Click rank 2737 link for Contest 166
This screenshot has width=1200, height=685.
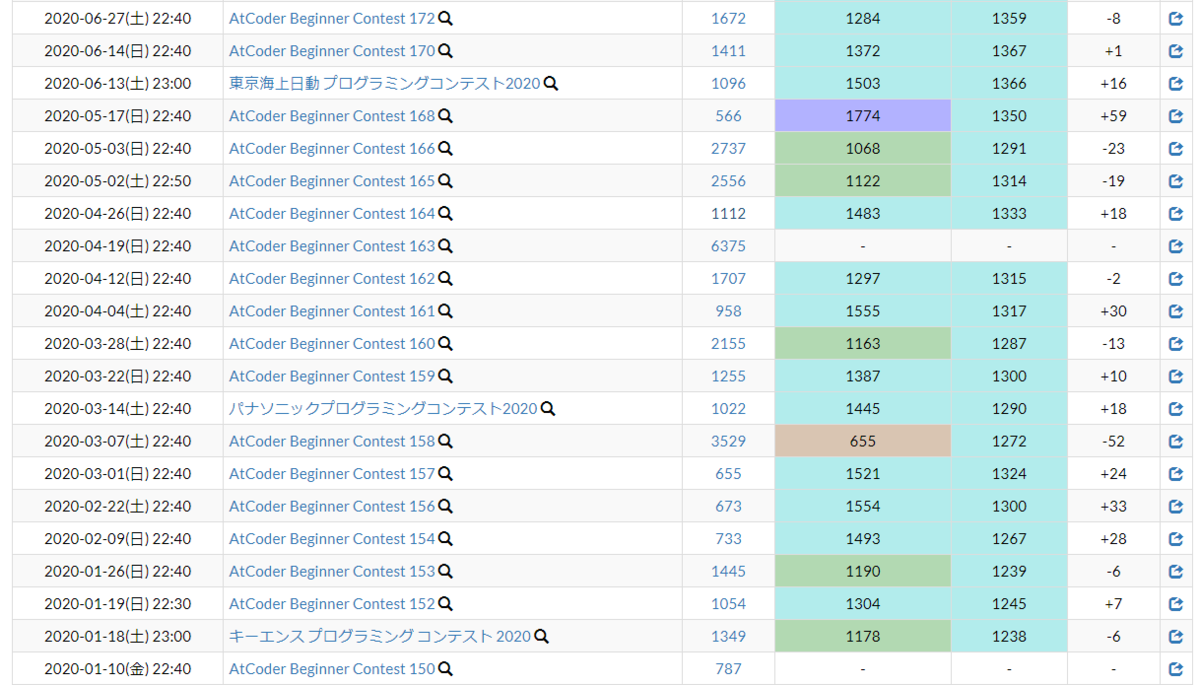click(729, 148)
